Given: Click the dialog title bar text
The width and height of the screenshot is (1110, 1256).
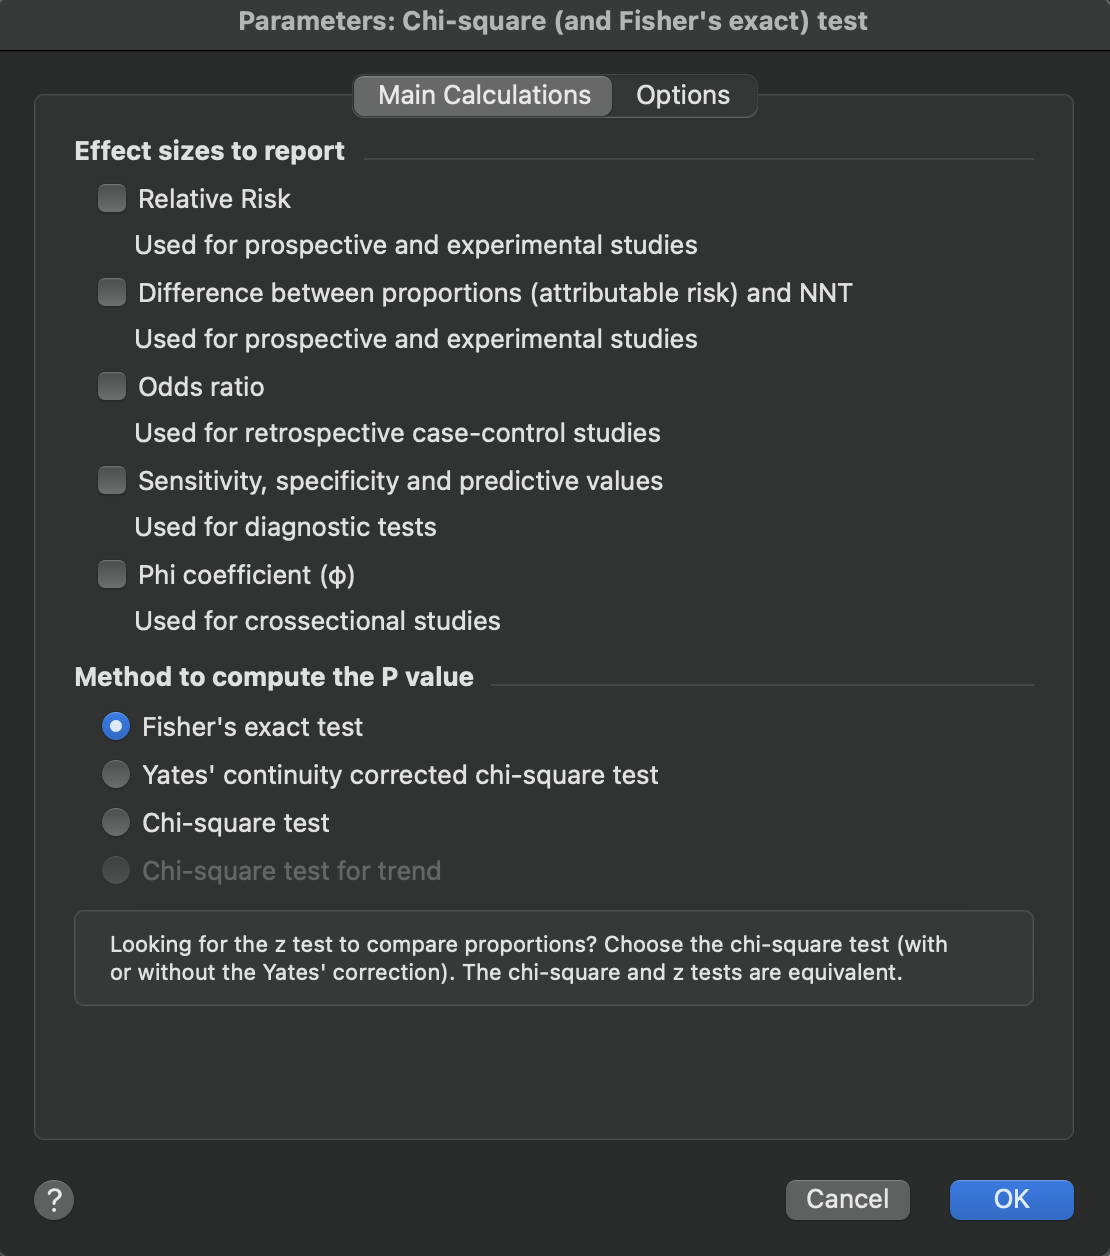Looking at the screenshot, I should coord(553,21).
